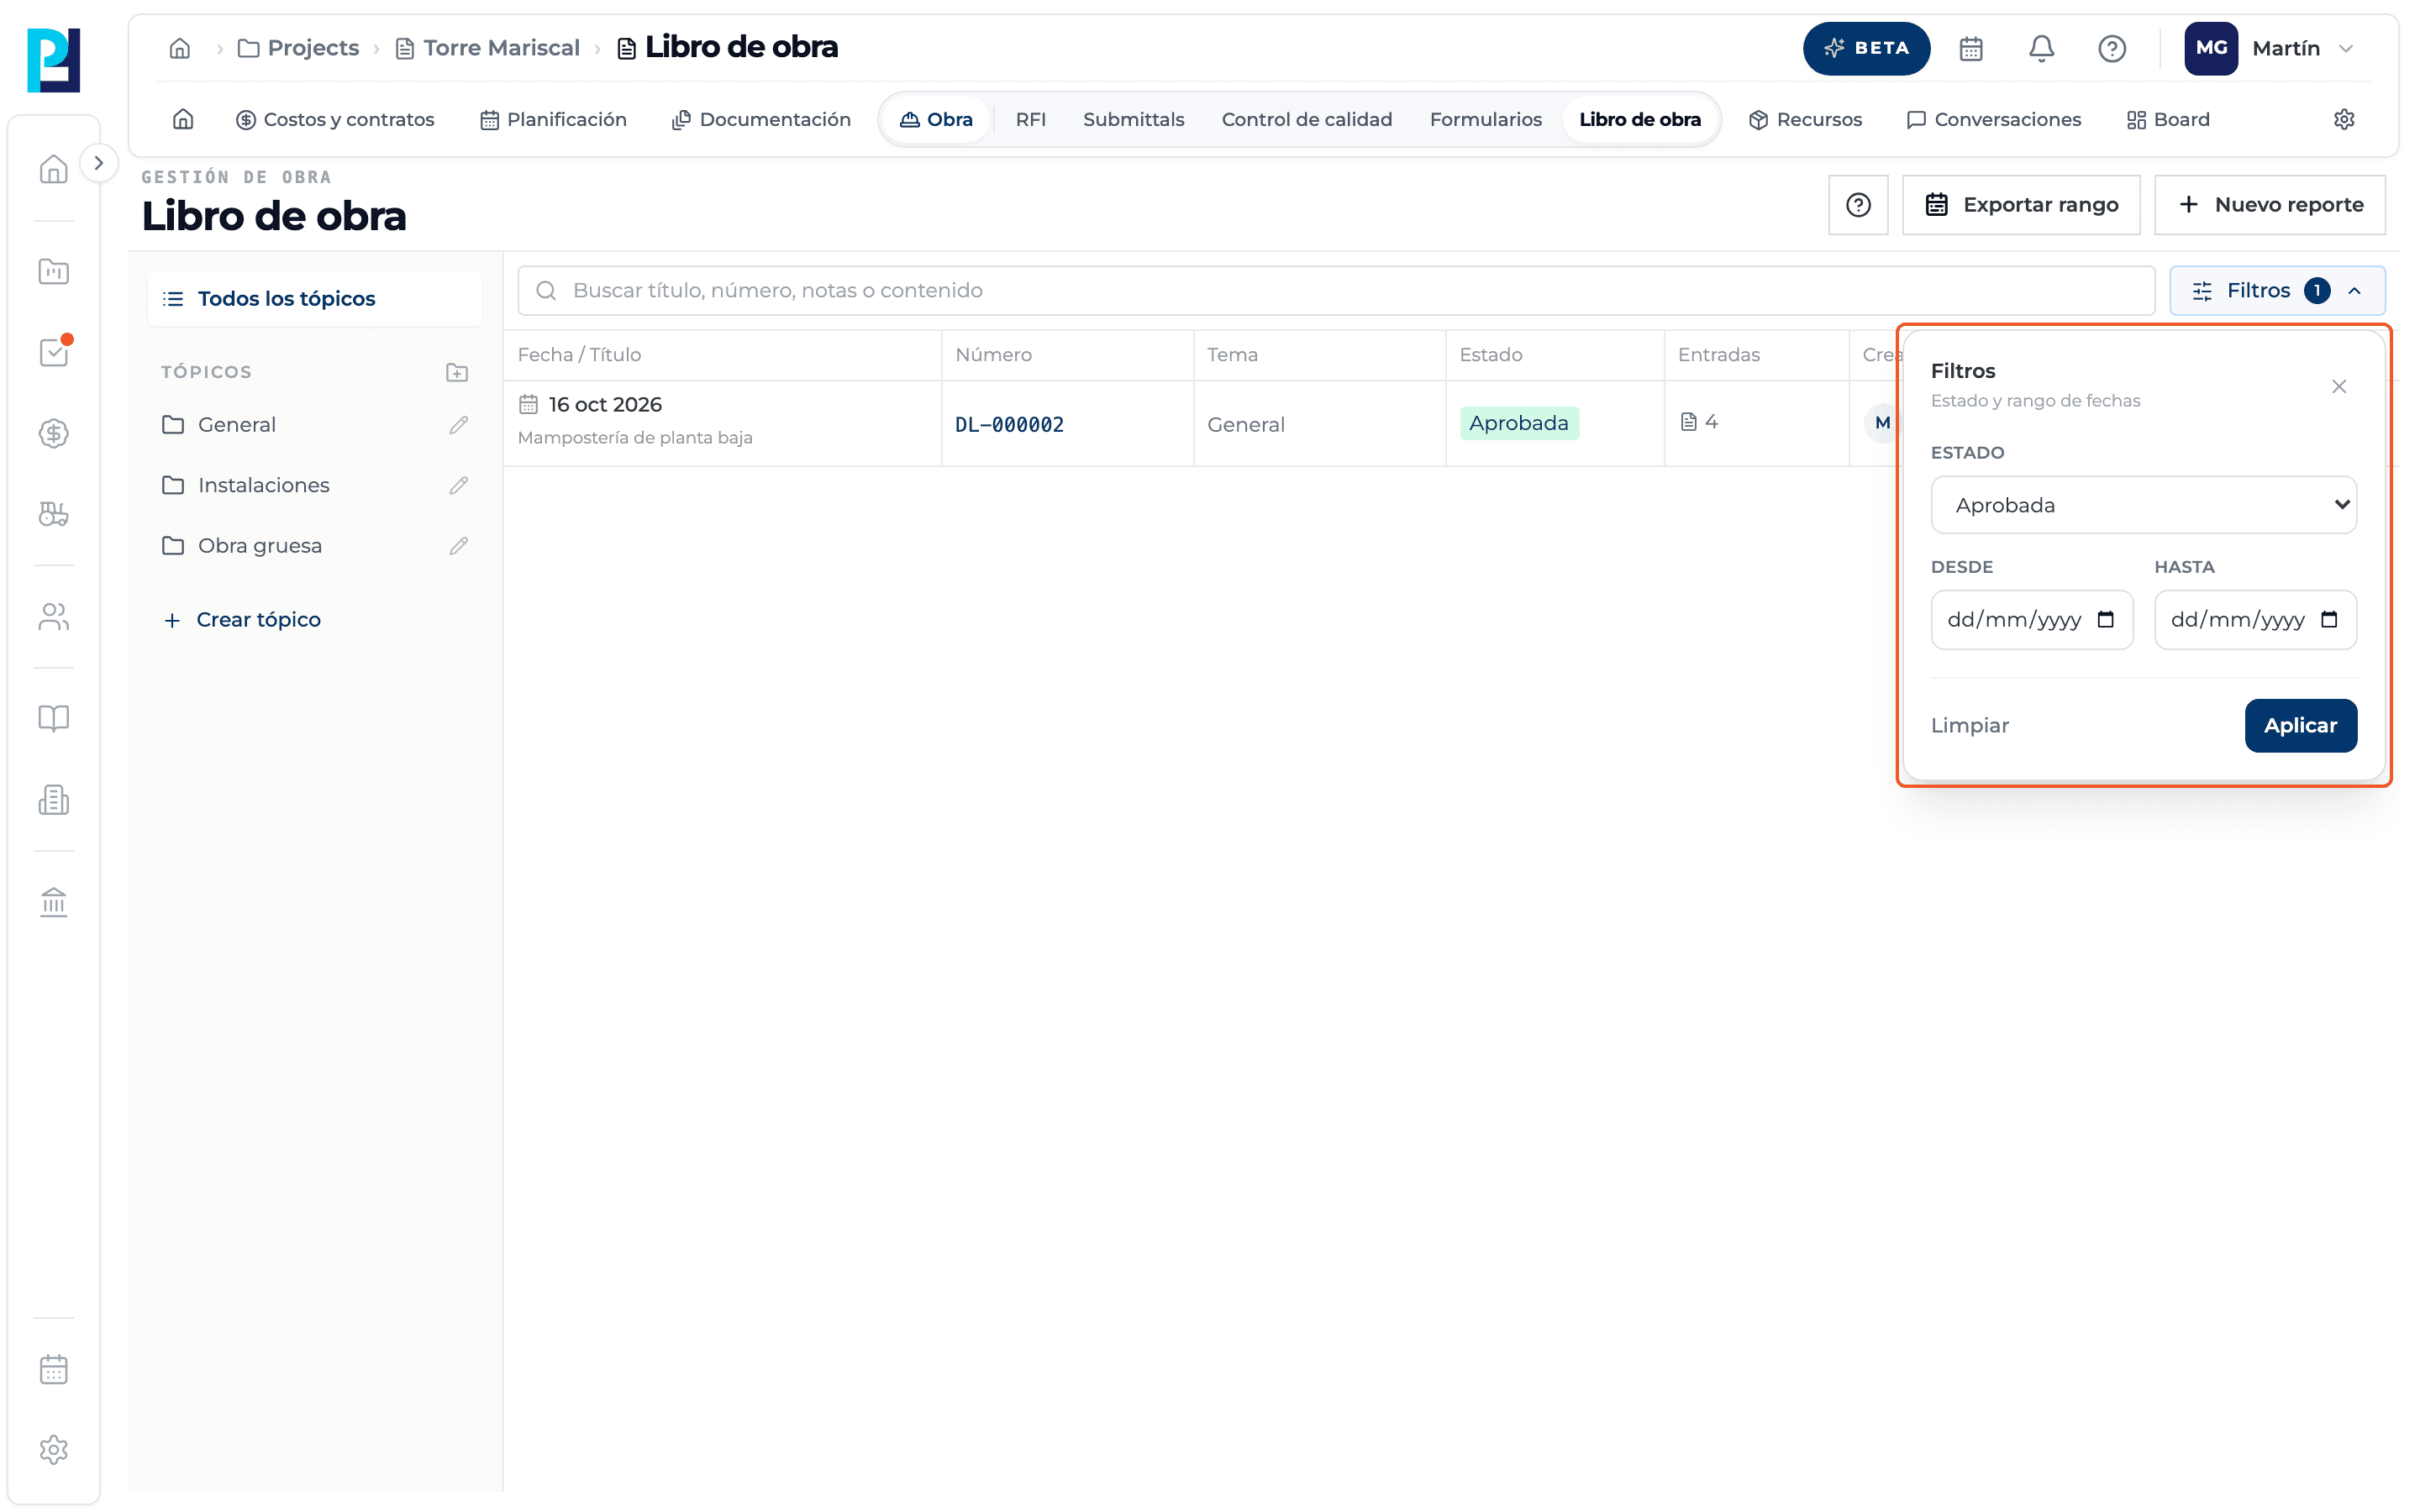Open Costos y contratos tab

(x=334, y=119)
